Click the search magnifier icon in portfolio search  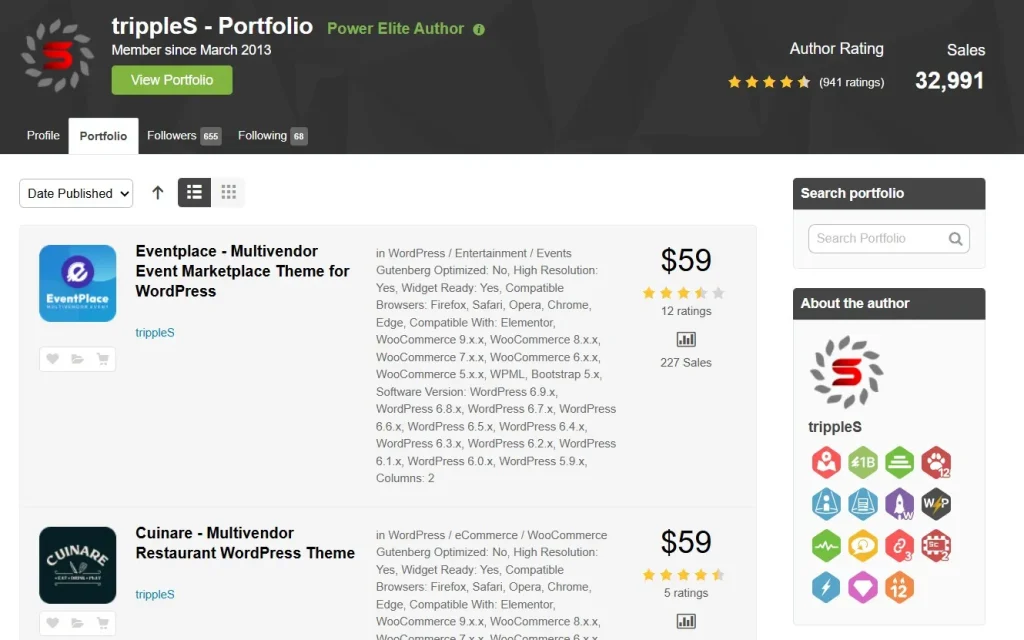point(955,239)
